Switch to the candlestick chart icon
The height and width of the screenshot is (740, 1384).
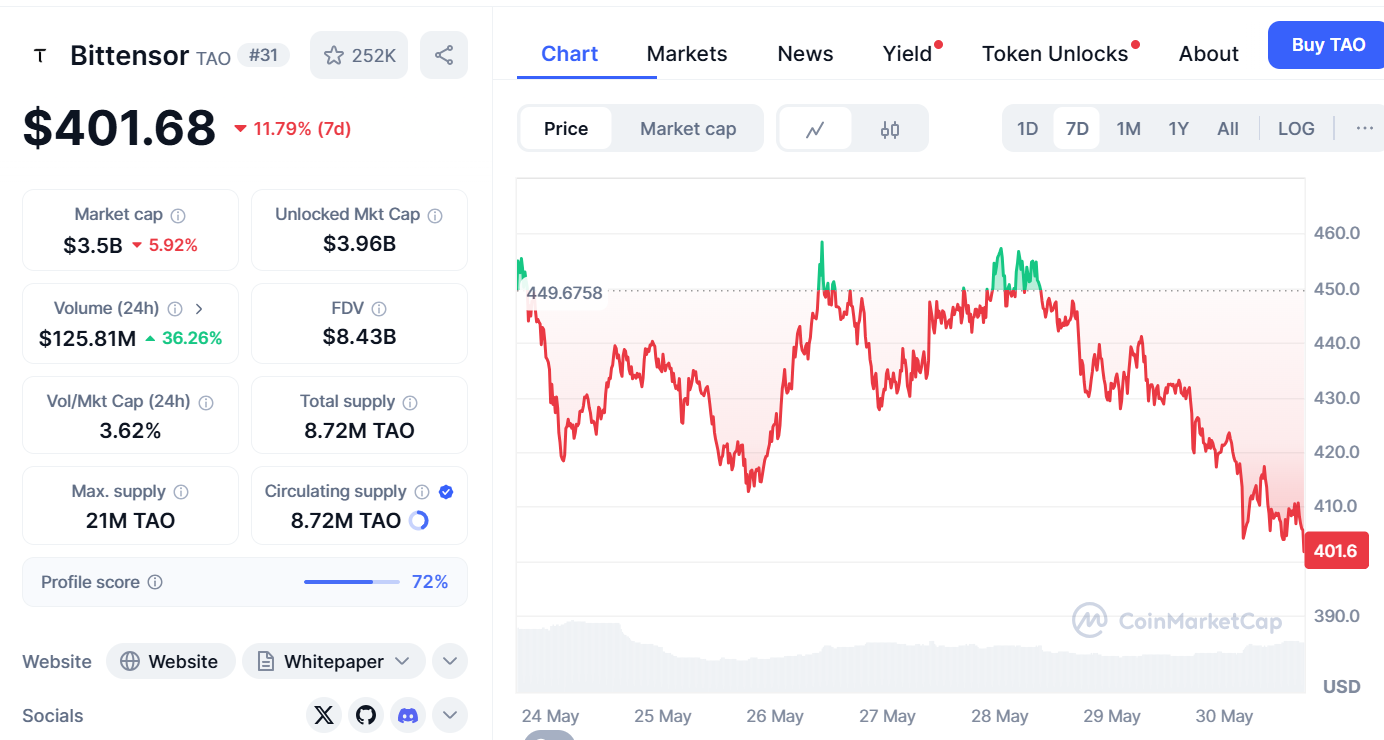coord(890,129)
